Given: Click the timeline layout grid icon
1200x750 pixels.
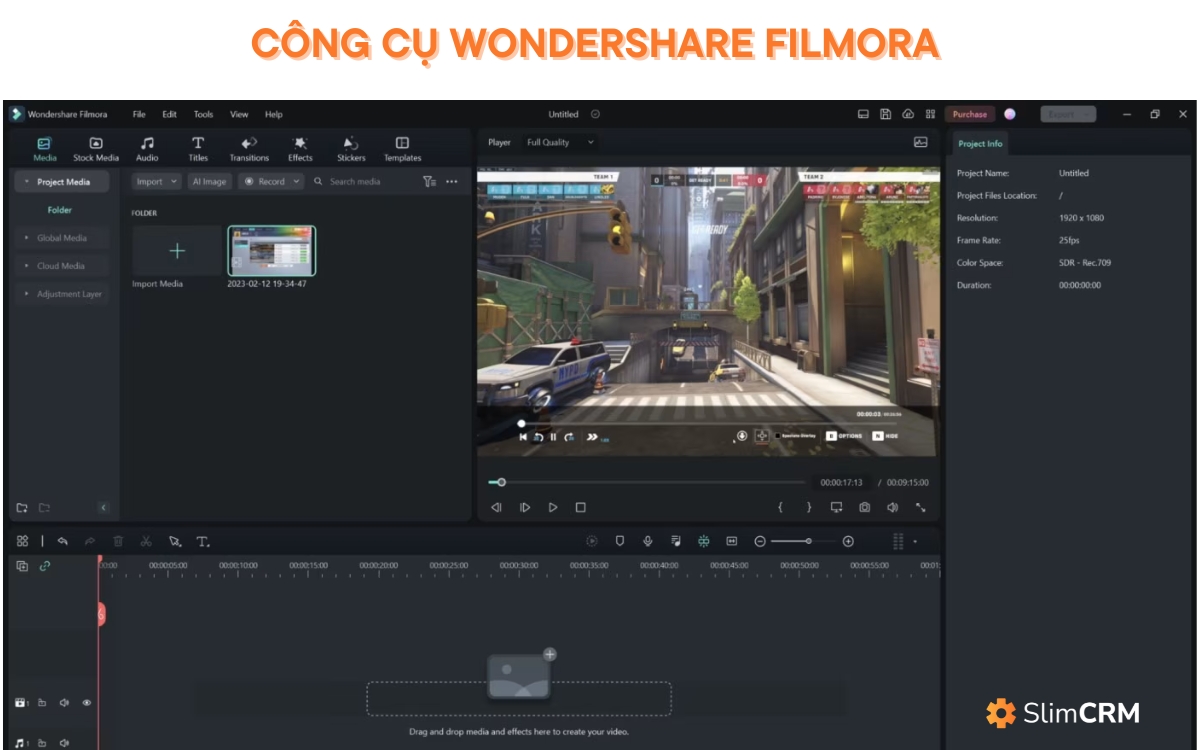Looking at the screenshot, I should 22,541.
